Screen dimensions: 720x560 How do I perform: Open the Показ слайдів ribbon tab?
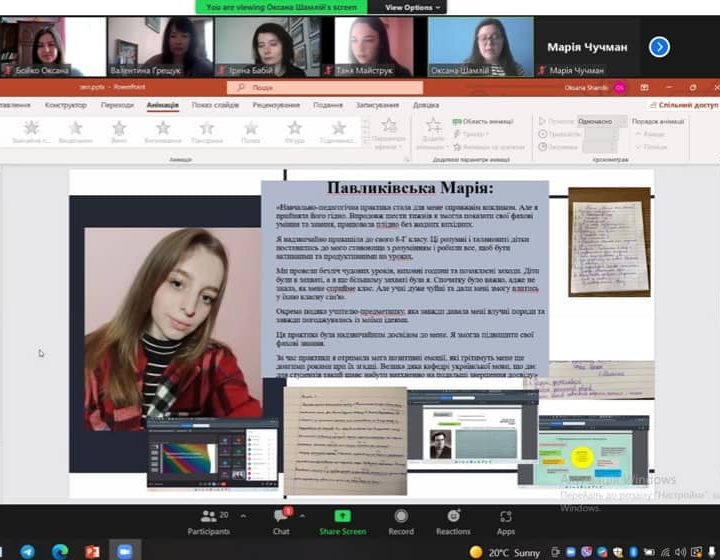tap(215, 105)
